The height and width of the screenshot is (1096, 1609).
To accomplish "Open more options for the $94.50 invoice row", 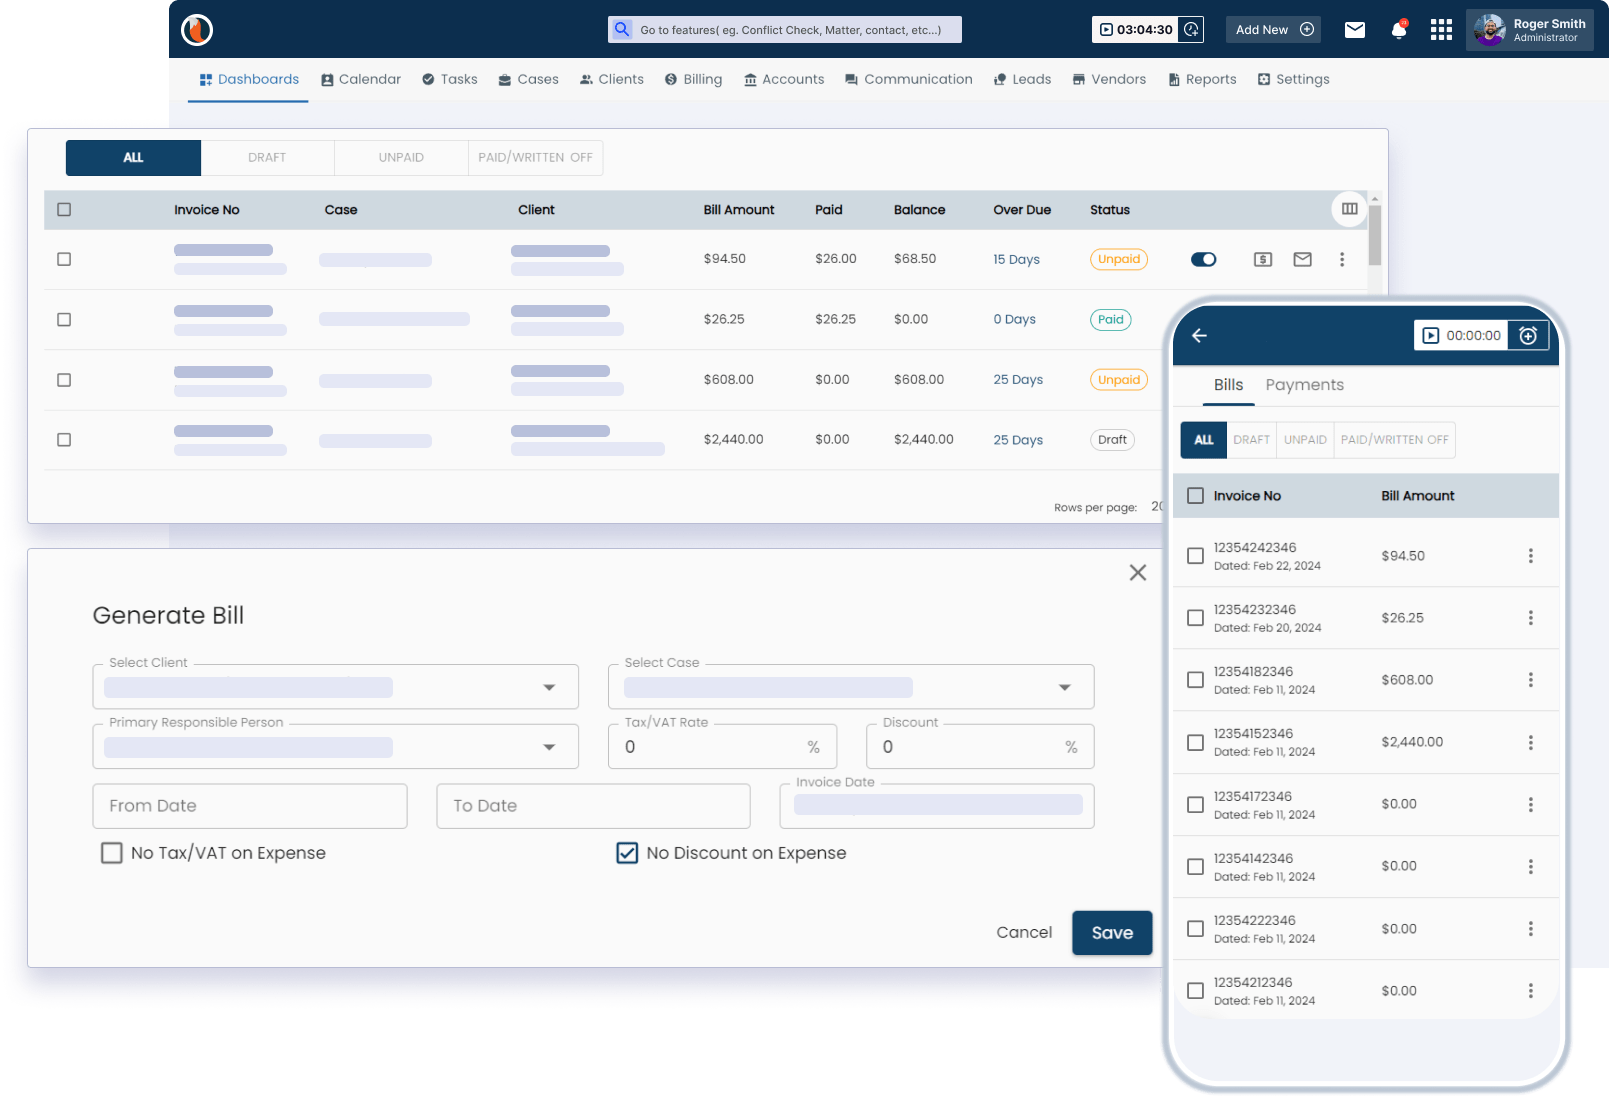I will [1342, 260].
